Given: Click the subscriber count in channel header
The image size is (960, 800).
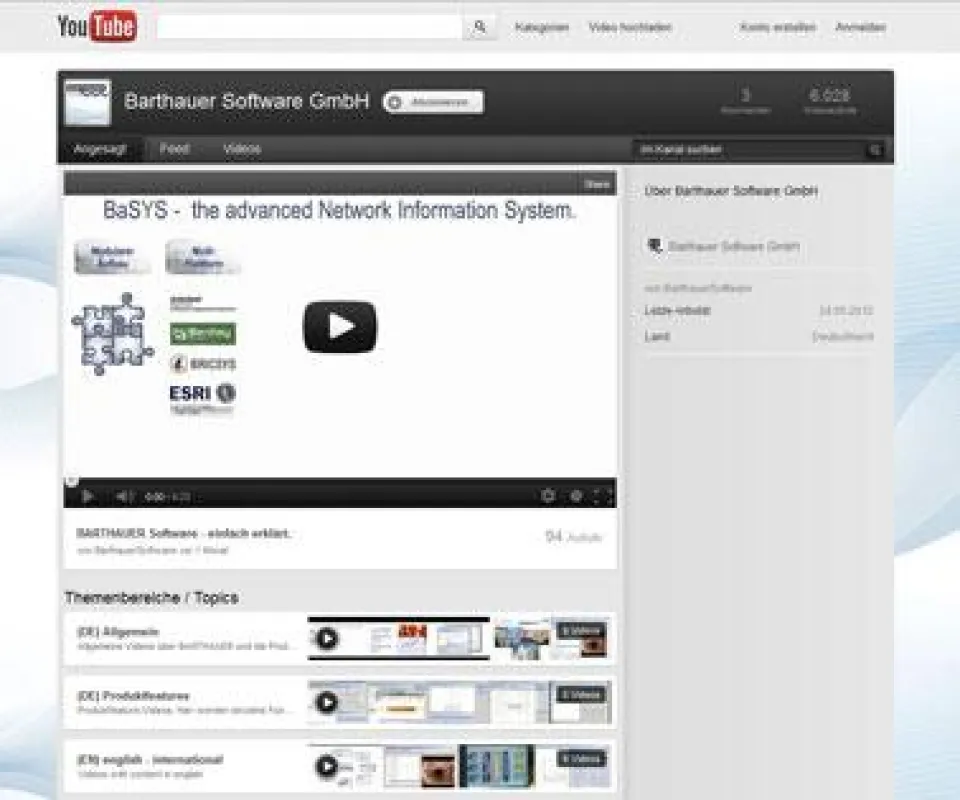Looking at the screenshot, I should [x=745, y=101].
